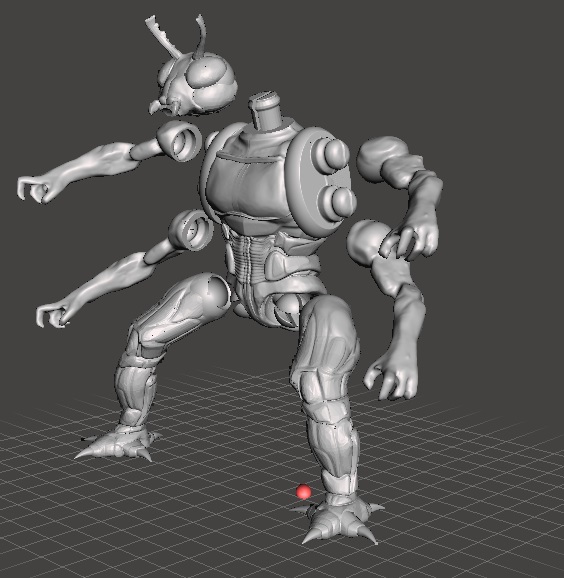Viewport: 564px width, 578px height.
Task: Pick the long serrated antenna on the head
Action: 163,36
